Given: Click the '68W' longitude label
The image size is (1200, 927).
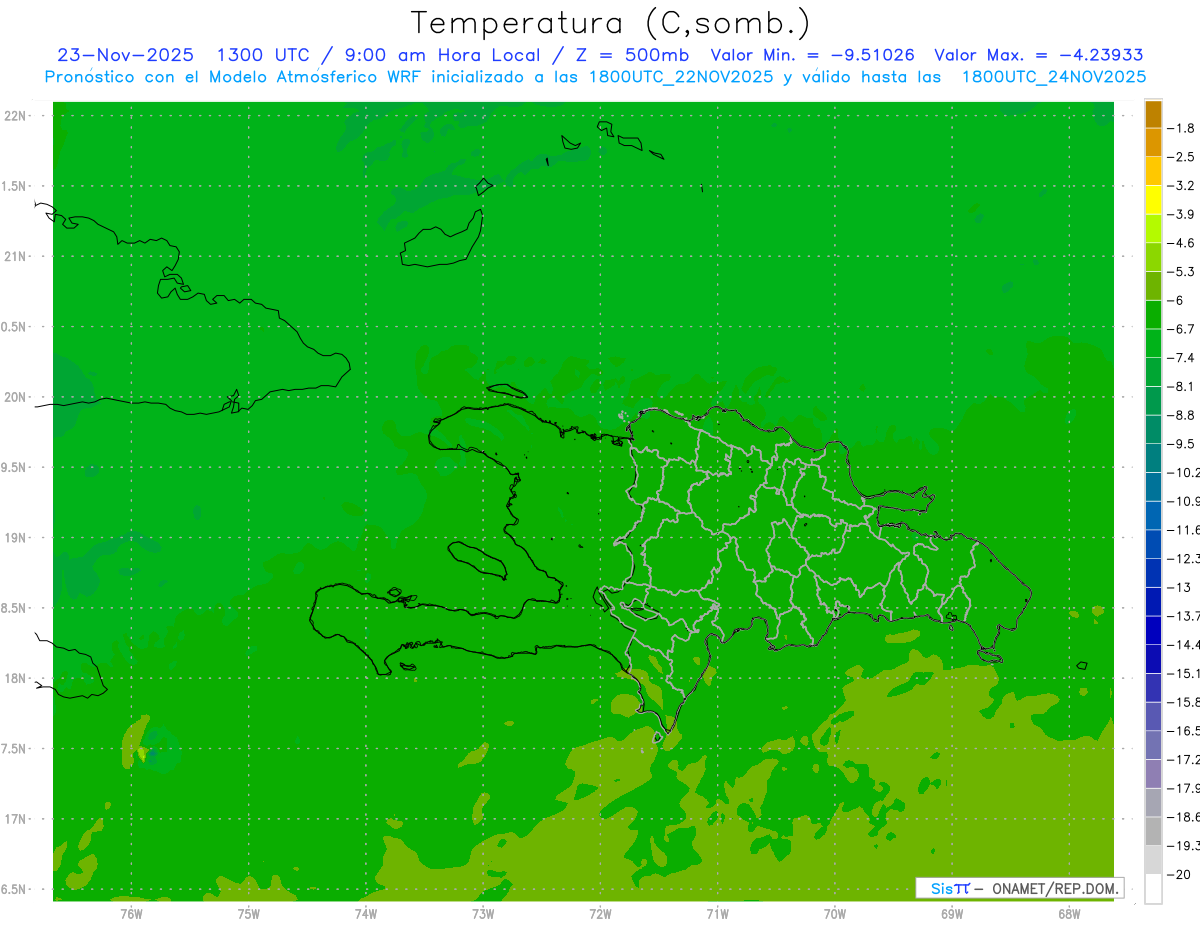Looking at the screenshot, I should (x=1069, y=914).
